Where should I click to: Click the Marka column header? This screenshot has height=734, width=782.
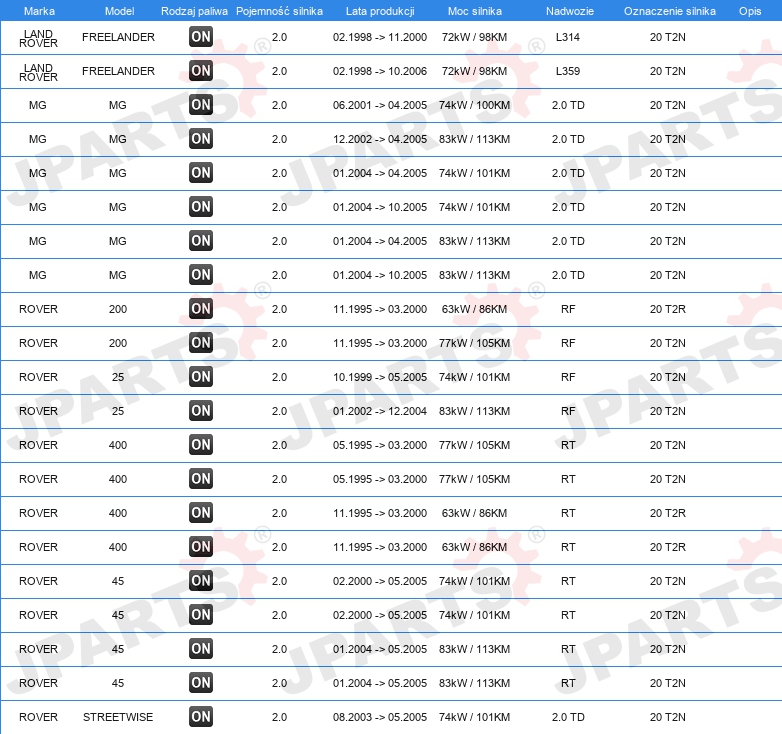pos(39,11)
